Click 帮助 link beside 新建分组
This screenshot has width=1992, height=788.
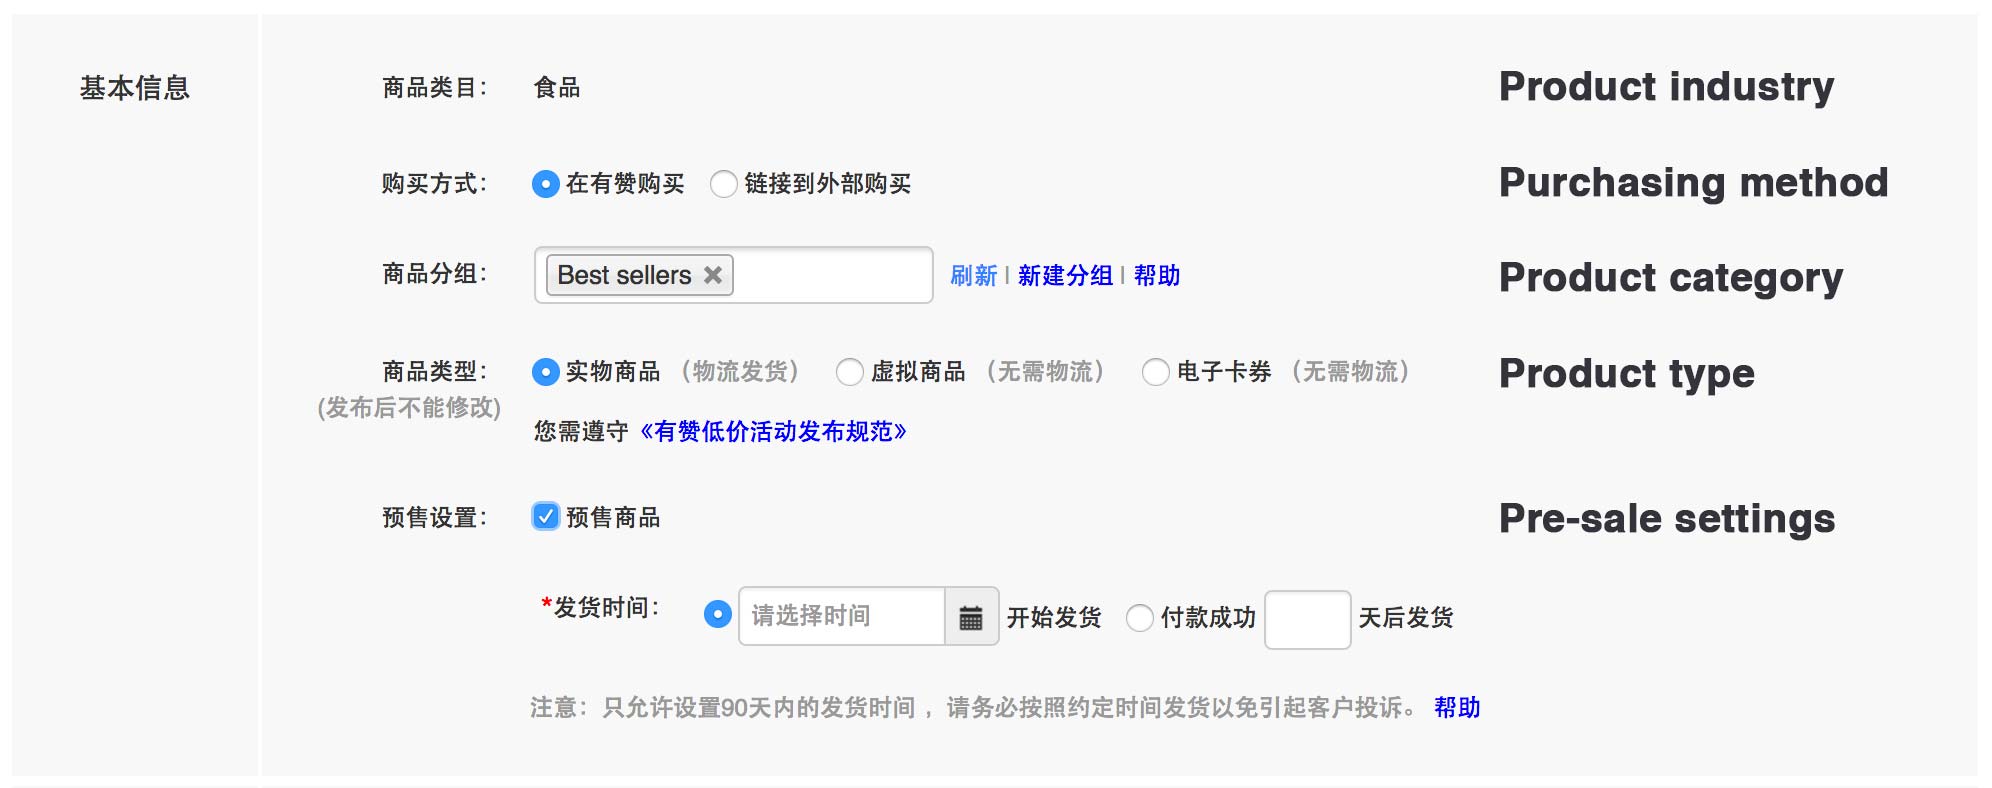(x=1157, y=275)
